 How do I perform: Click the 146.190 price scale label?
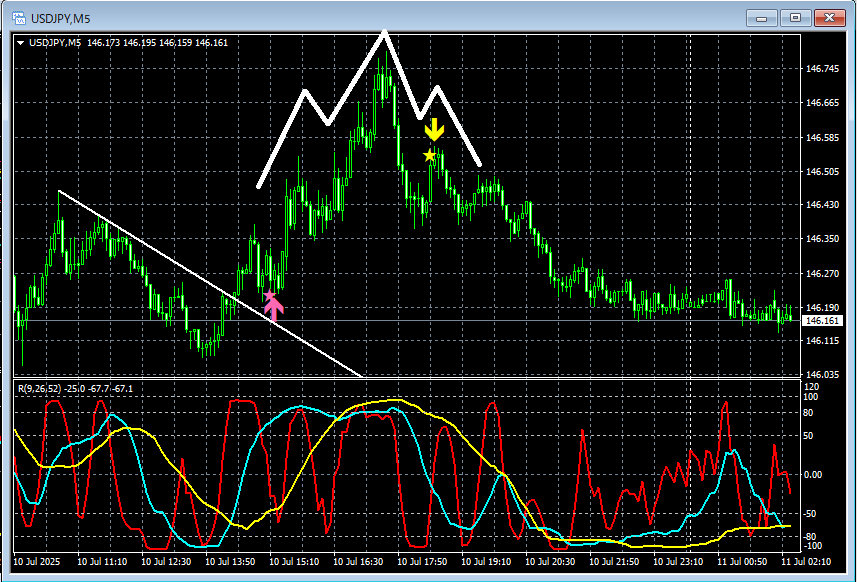(x=822, y=307)
